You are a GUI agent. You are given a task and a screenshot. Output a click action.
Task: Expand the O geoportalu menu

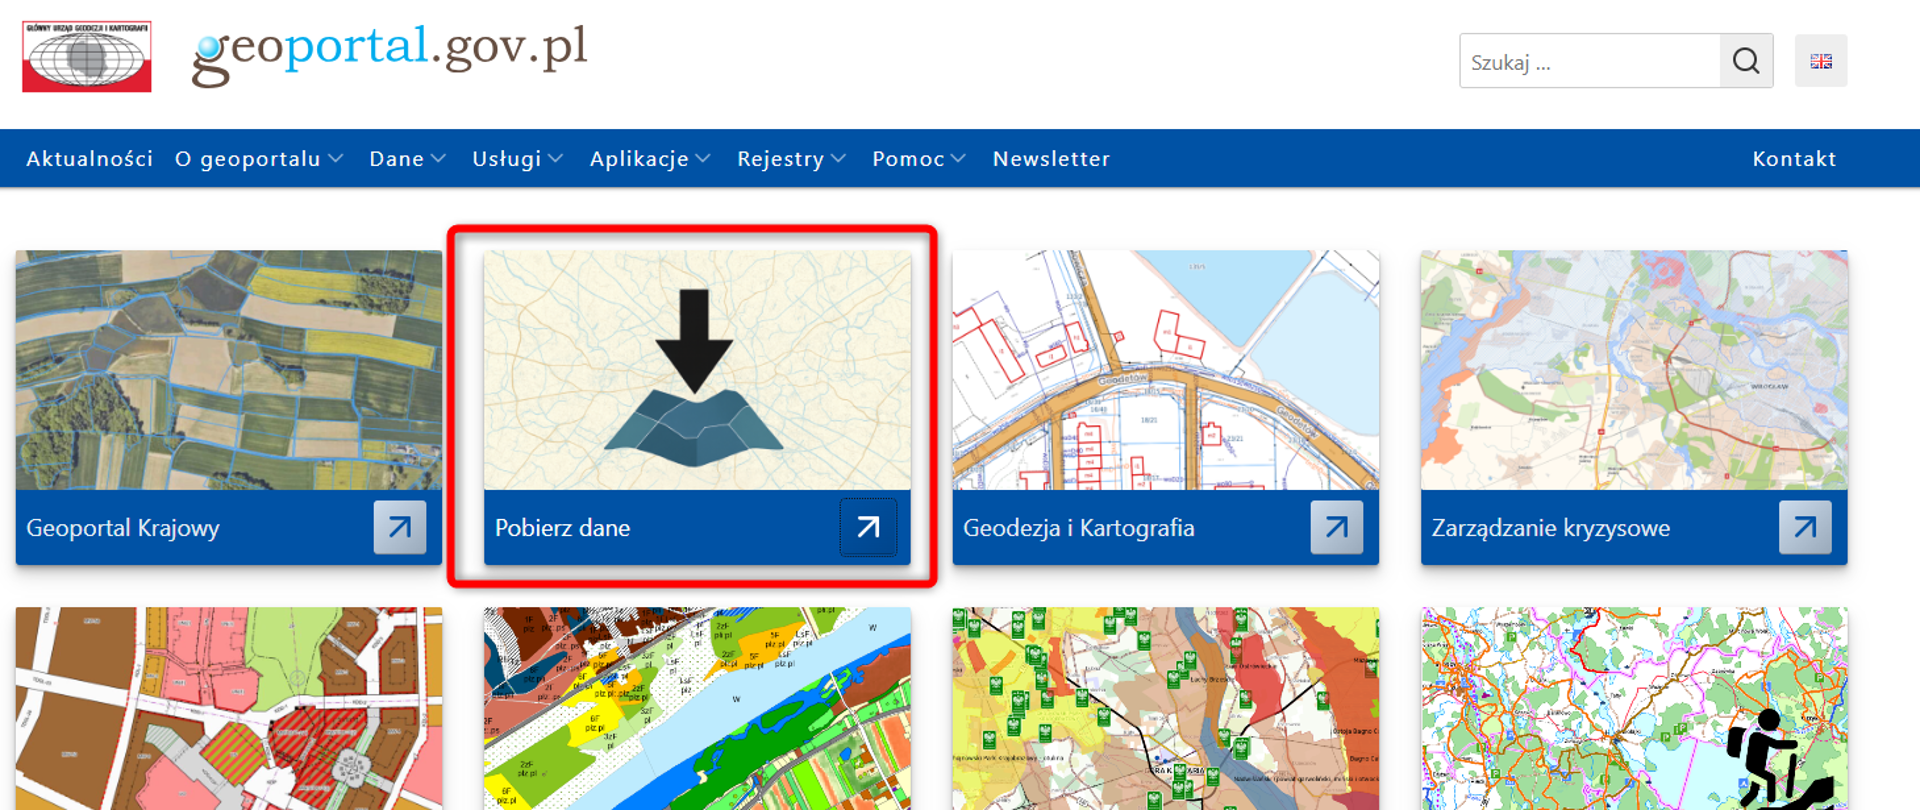tap(259, 158)
